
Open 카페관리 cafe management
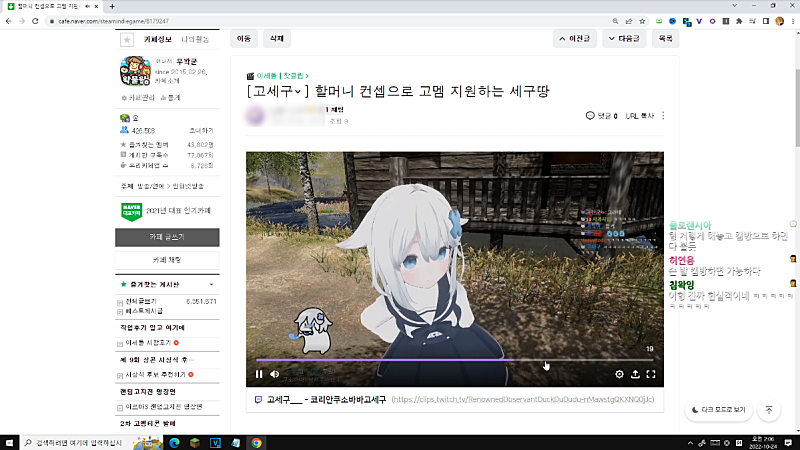coord(138,97)
